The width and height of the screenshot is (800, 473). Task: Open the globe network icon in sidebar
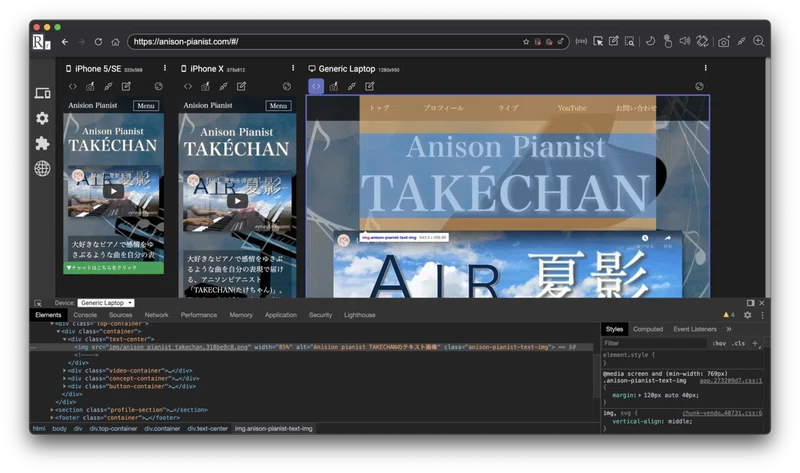pos(42,168)
